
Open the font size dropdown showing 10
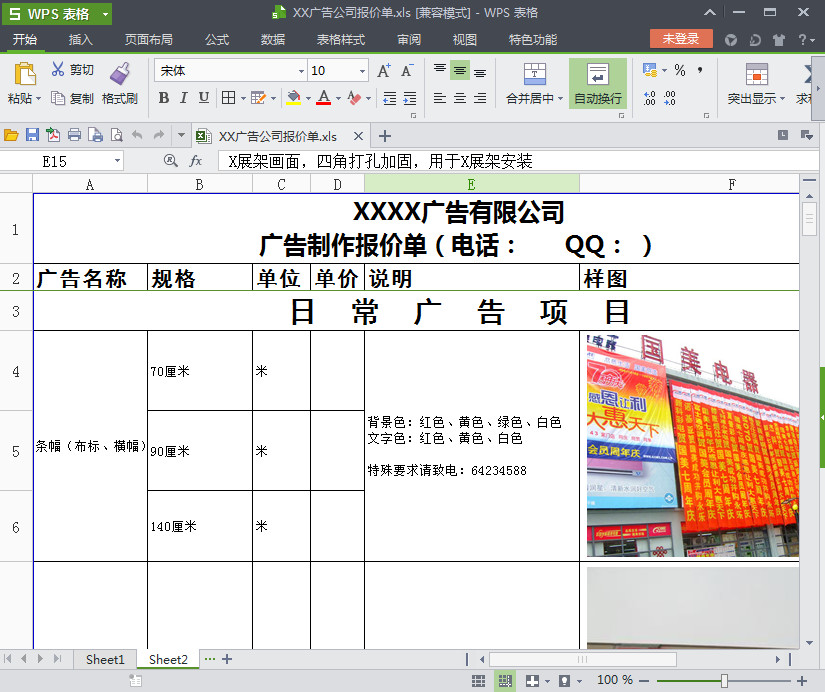(362, 71)
